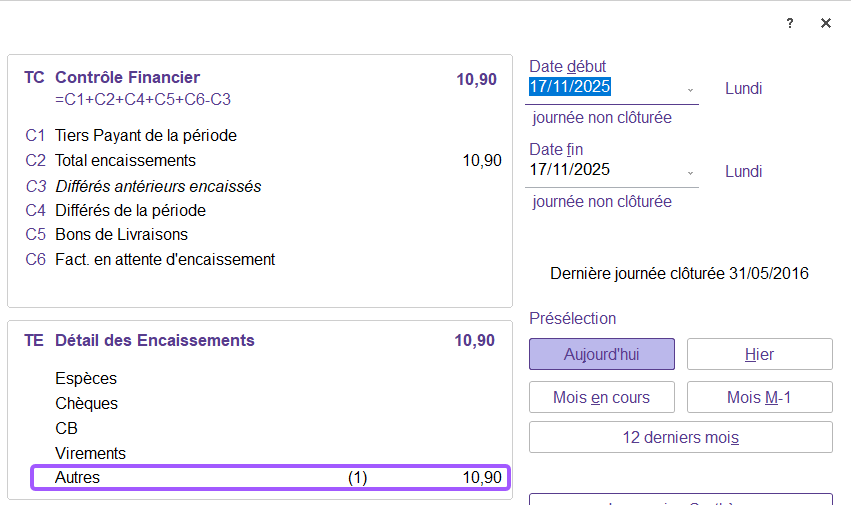This screenshot has width=851, height=505.
Task: Close the financial control dialog
Action: point(826,23)
